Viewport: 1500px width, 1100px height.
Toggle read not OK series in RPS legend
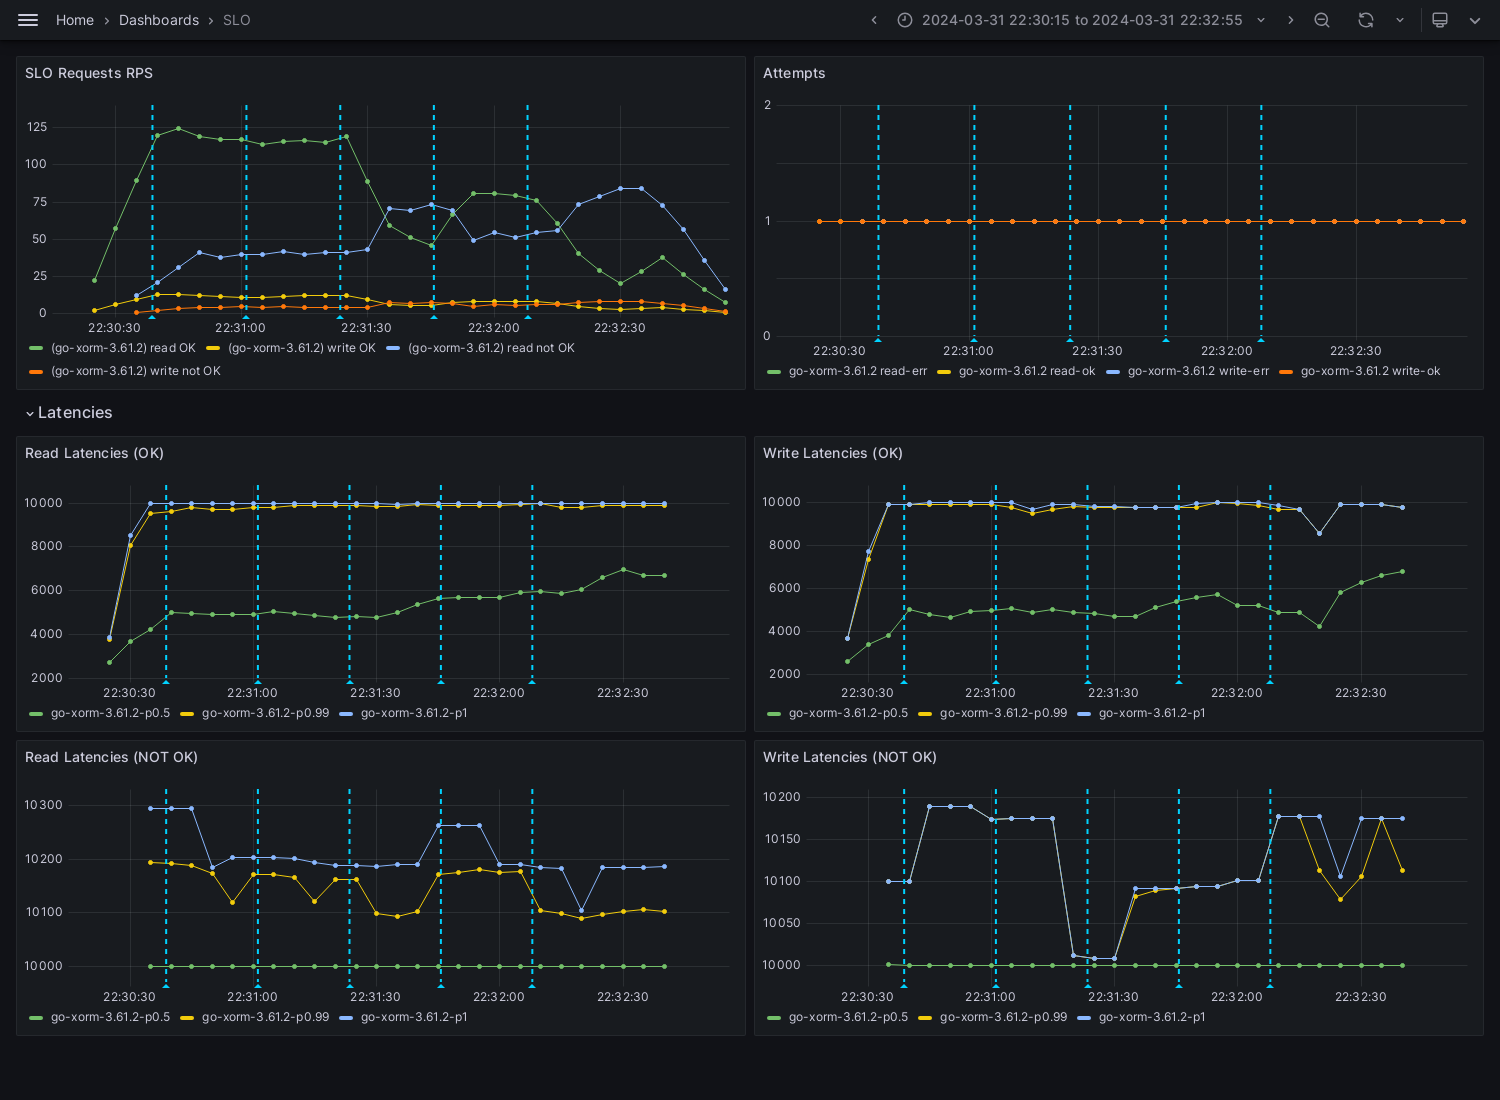pos(491,348)
